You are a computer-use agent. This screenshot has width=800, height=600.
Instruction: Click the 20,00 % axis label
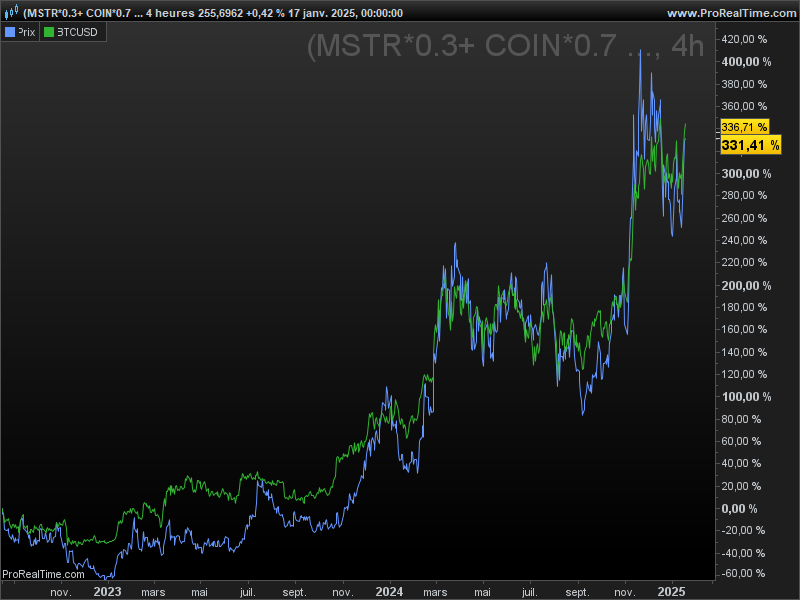[x=741, y=486]
